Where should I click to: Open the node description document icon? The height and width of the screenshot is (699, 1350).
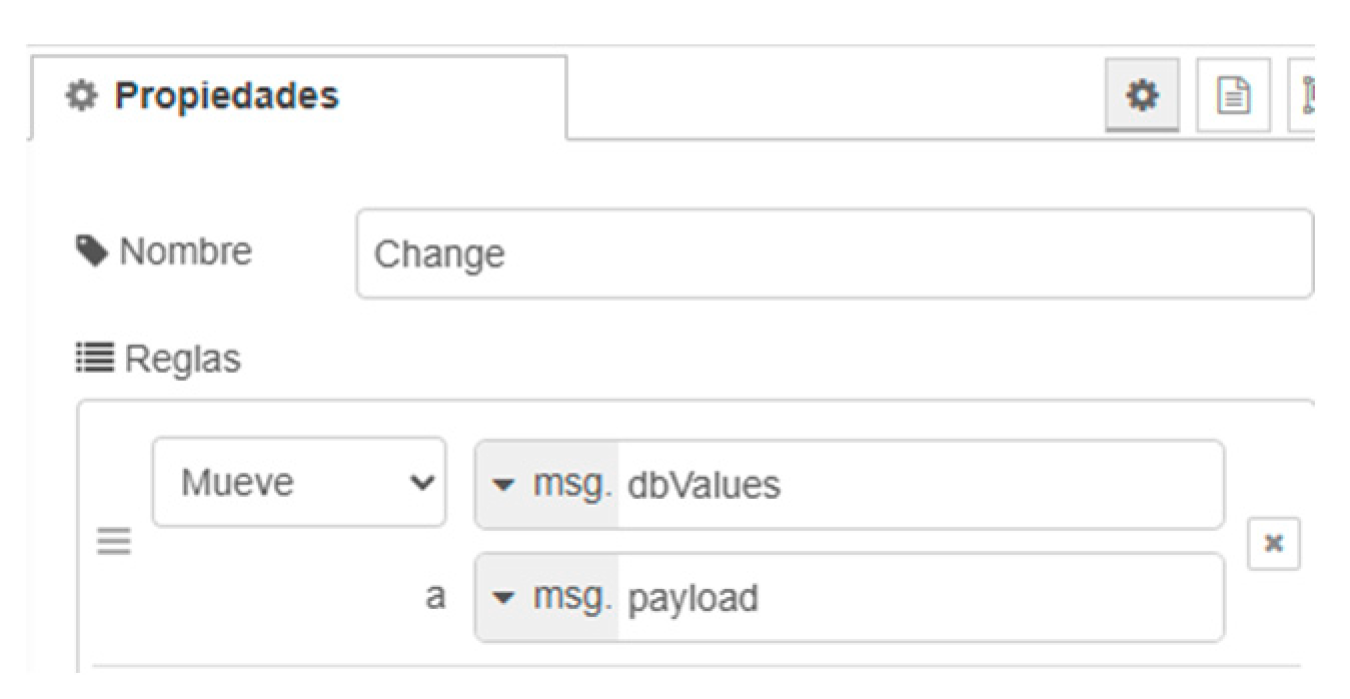(1233, 95)
